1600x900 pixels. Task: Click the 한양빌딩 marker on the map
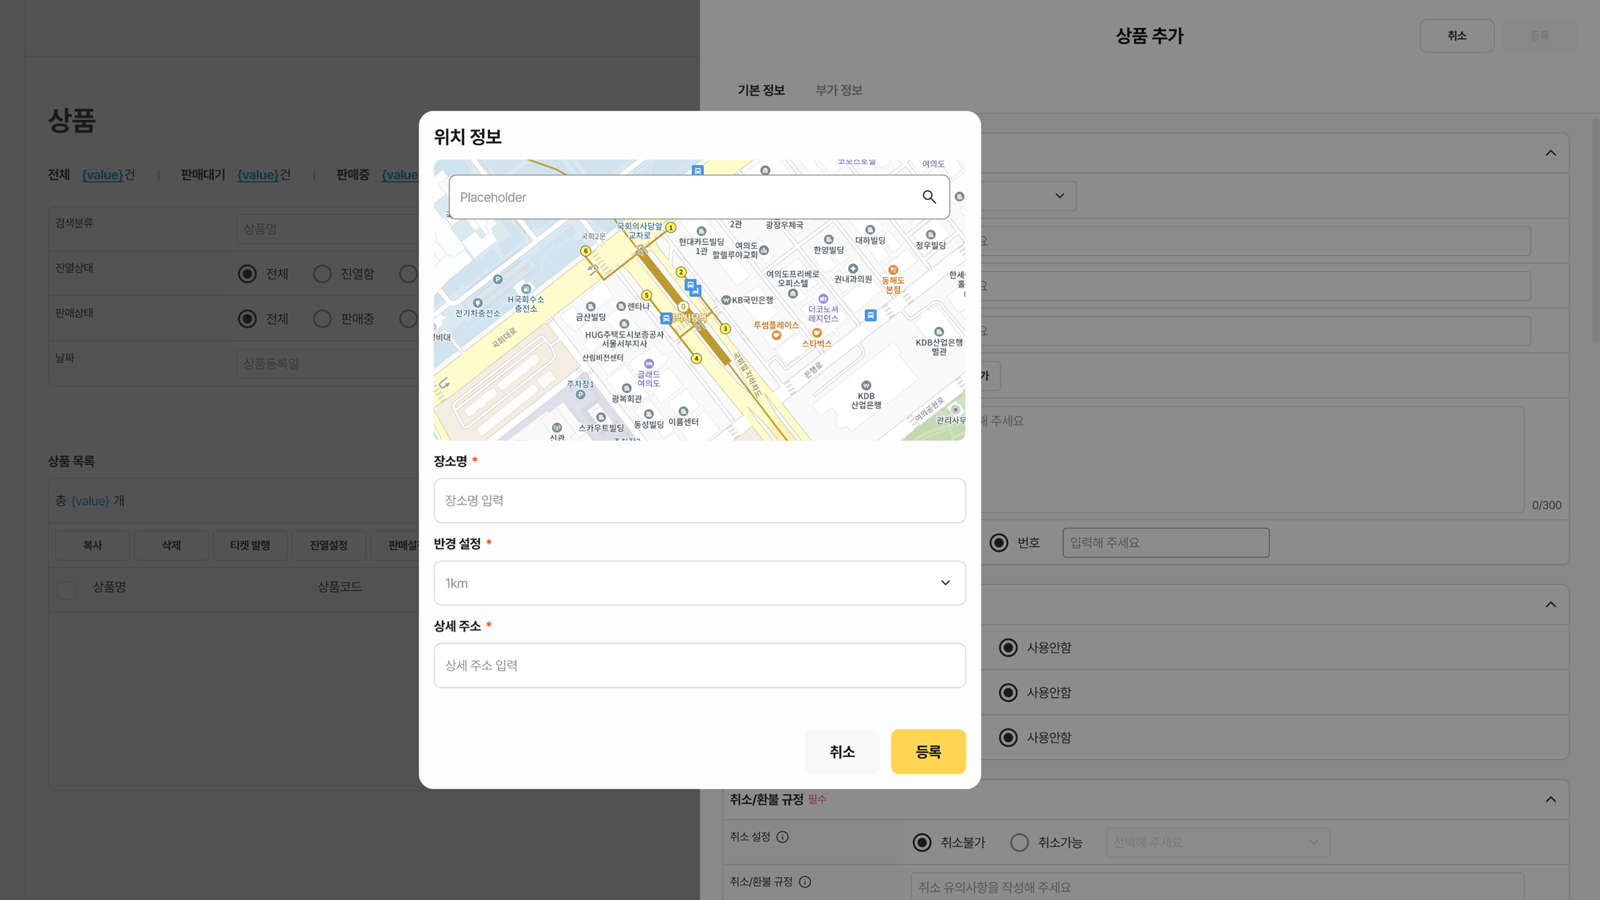(x=828, y=240)
